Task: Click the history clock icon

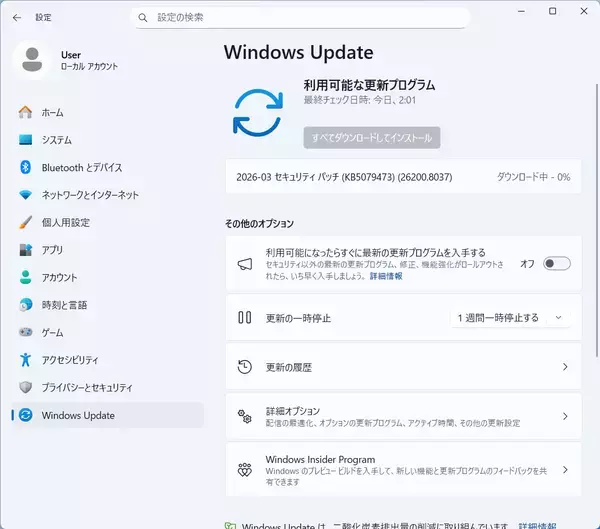Action: (x=245, y=367)
